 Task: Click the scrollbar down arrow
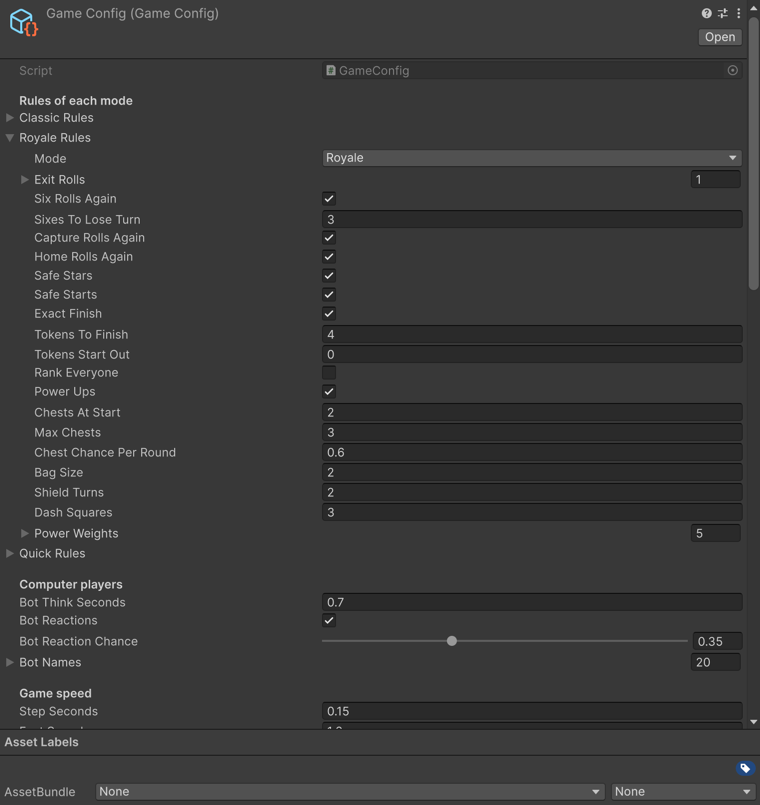click(x=753, y=722)
